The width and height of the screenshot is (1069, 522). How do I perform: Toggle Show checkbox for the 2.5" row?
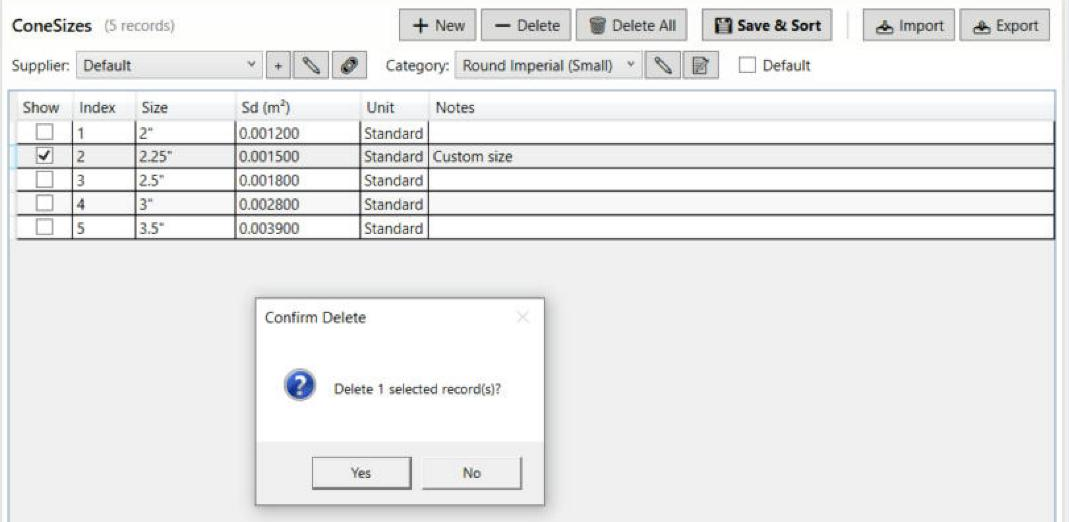click(x=44, y=180)
